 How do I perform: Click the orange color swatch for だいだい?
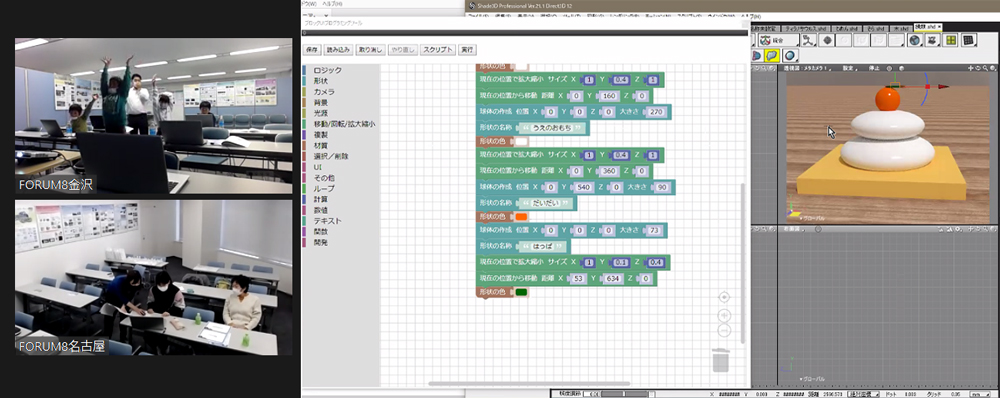(520, 217)
